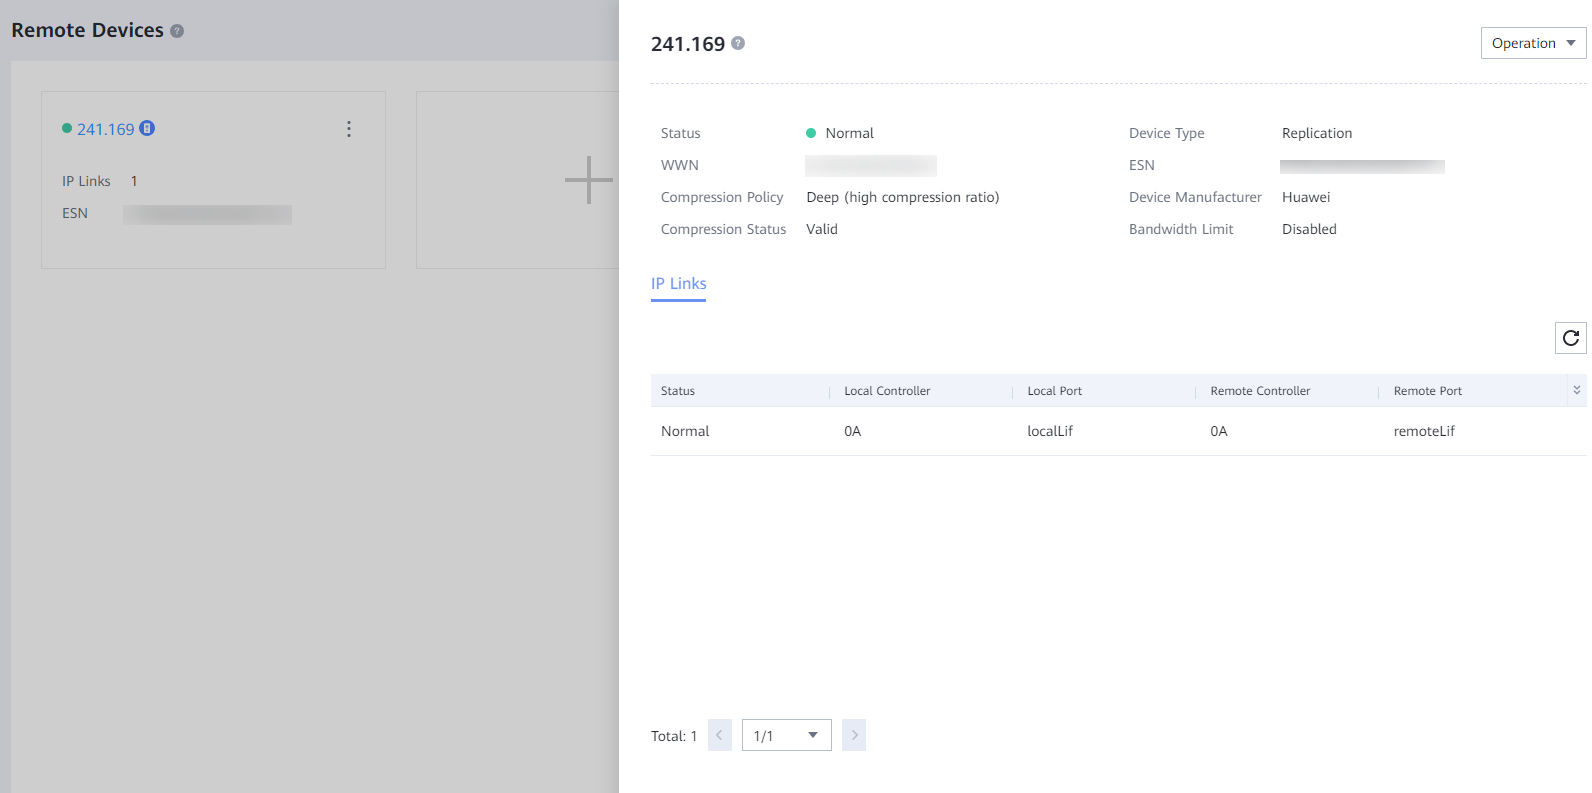This screenshot has width=1592, height=793.
Task: Click help icon beside Remote Devices heading
Action: coord(177,31)
